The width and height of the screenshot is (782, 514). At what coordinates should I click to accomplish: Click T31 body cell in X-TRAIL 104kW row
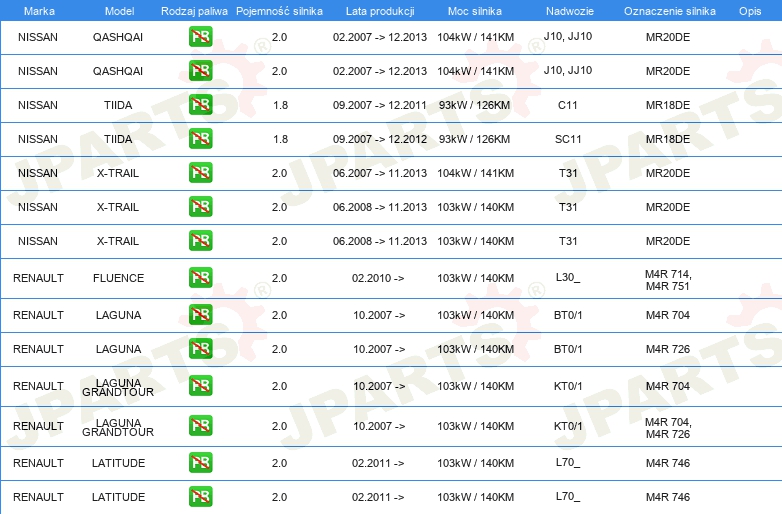[x=568, y=173]
